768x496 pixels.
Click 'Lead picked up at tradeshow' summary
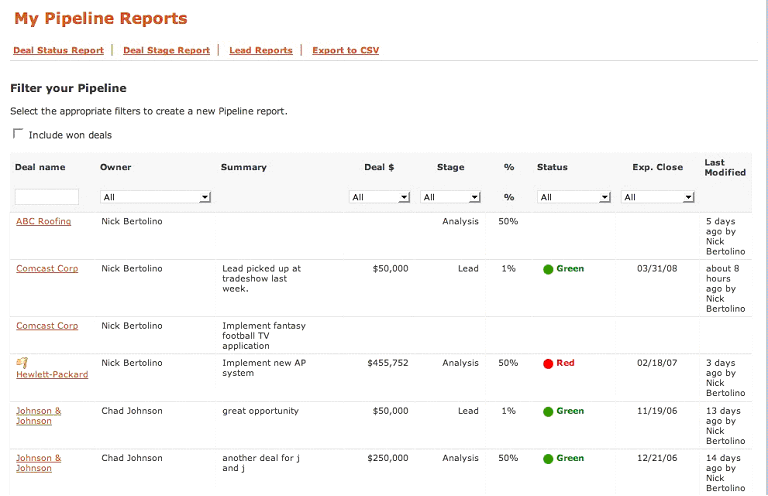point(262,279)
